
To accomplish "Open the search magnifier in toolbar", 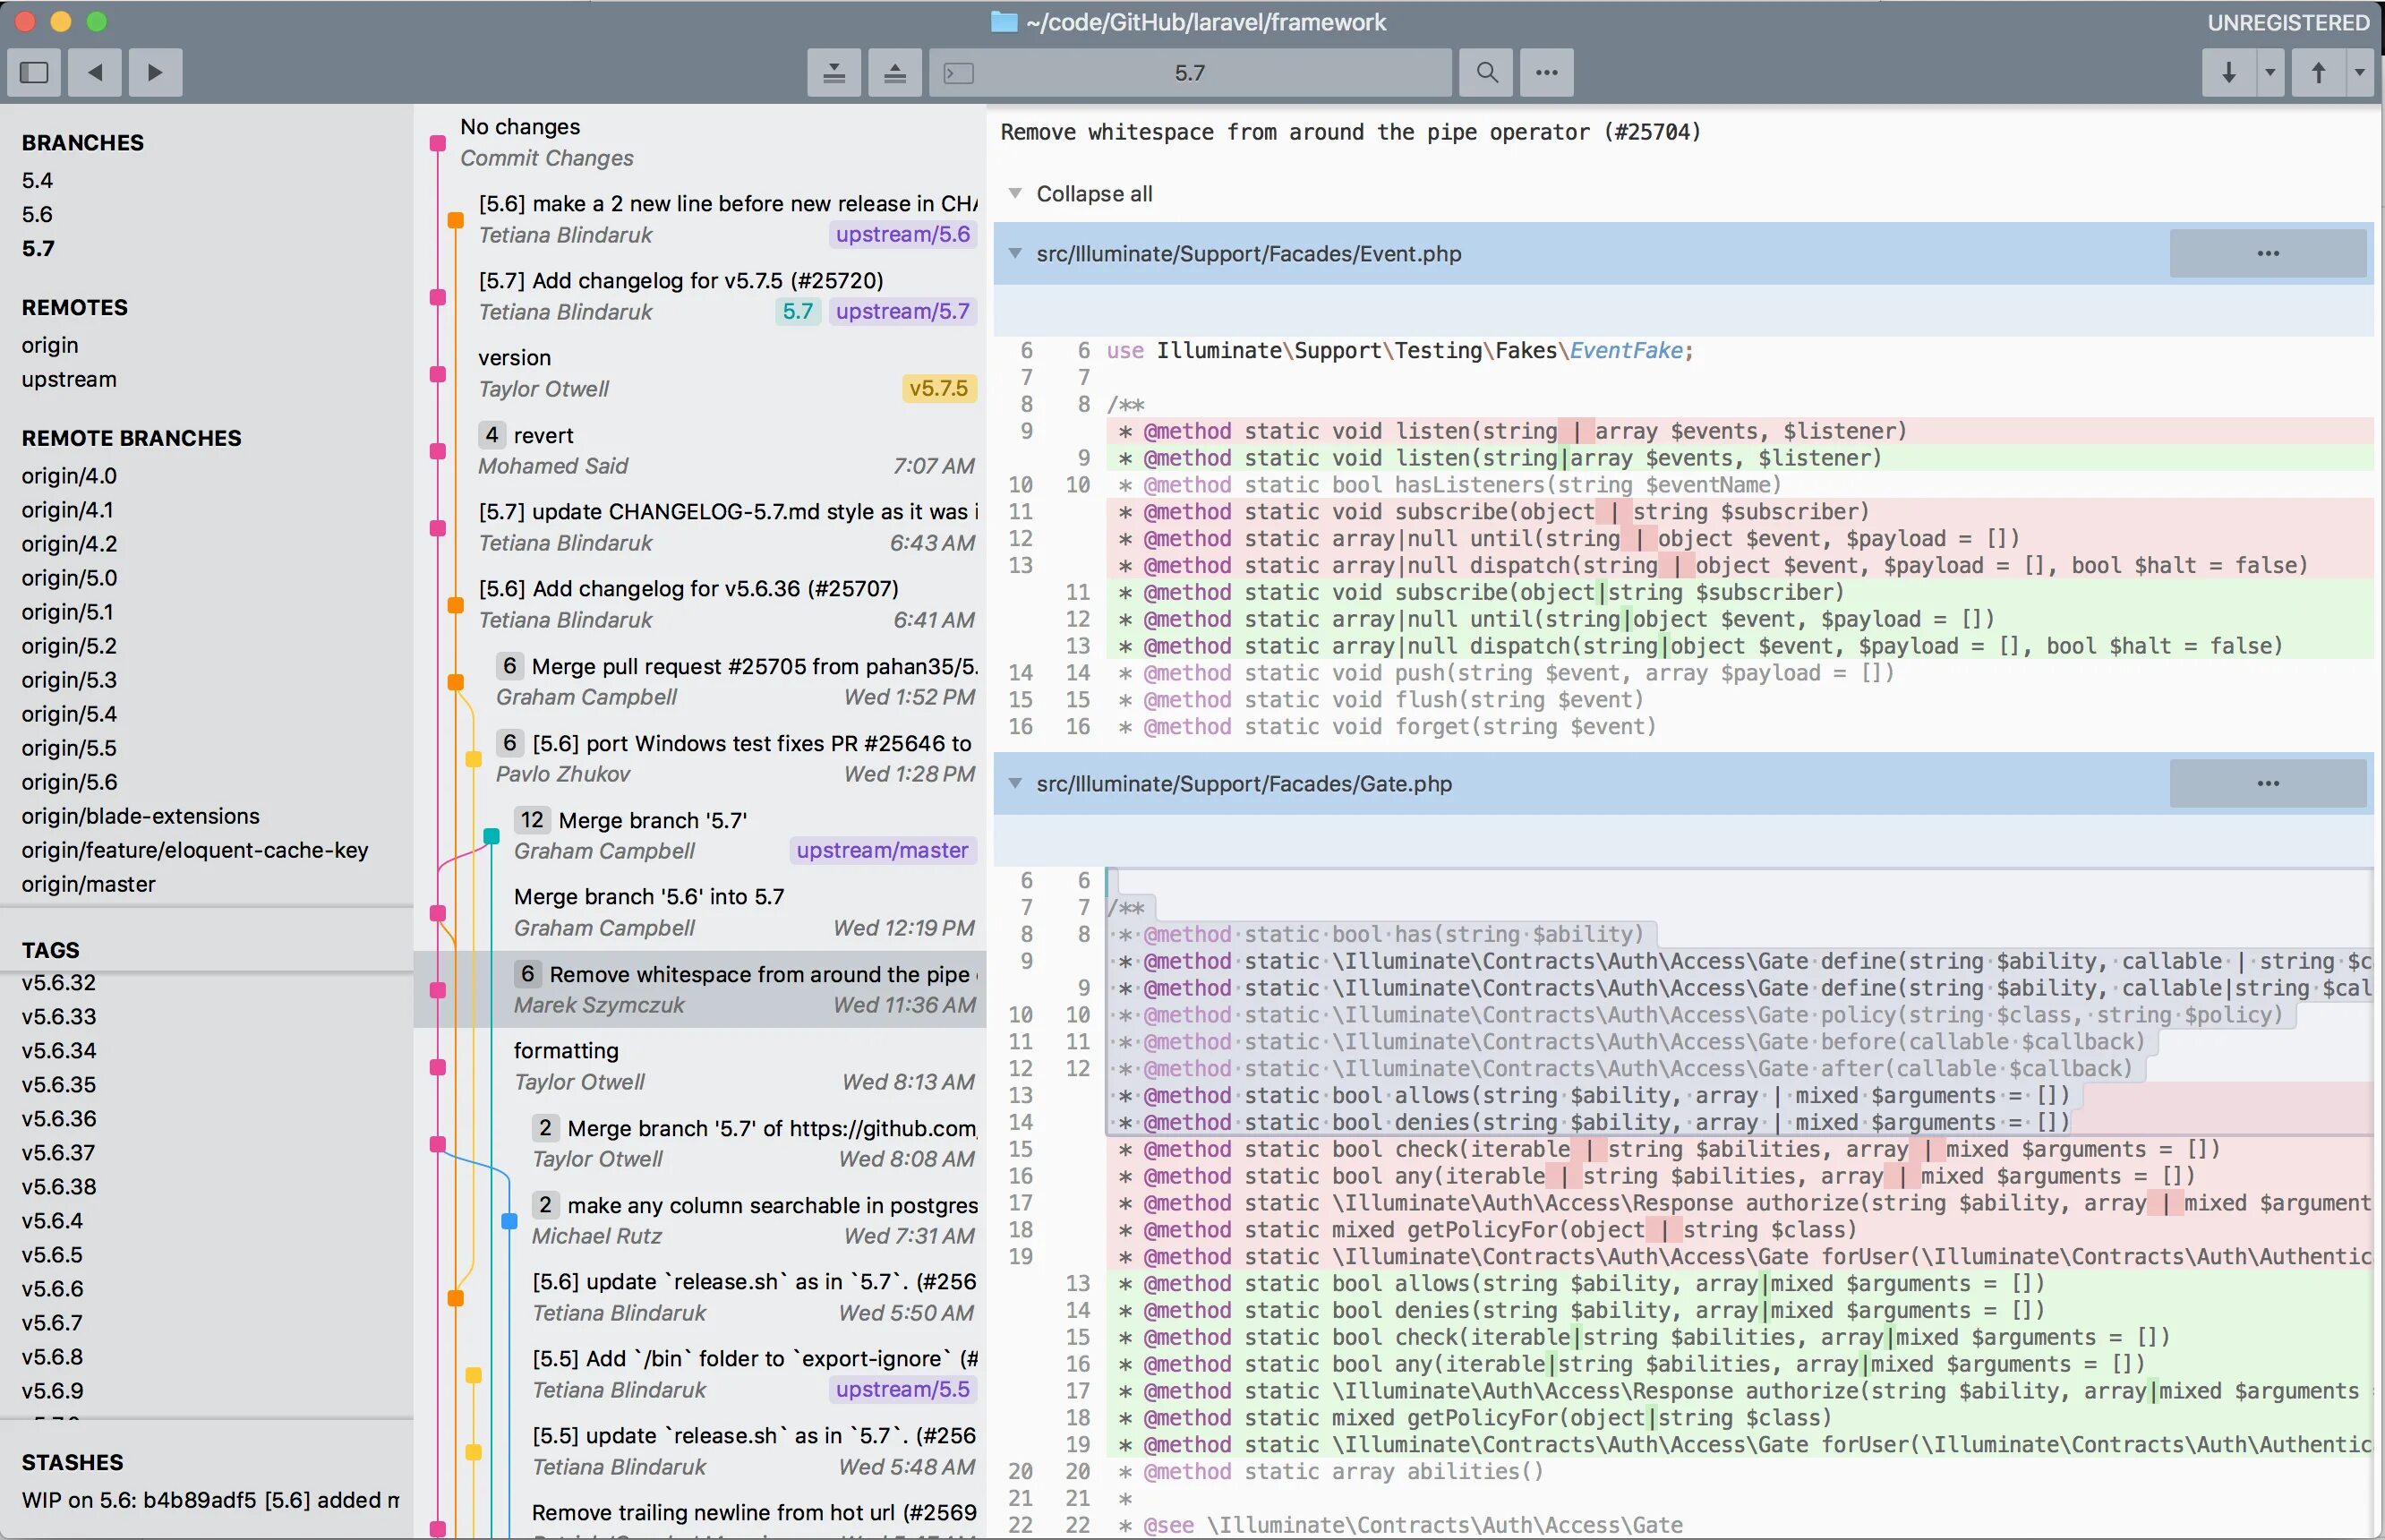I will click(x=1486, y=72).
